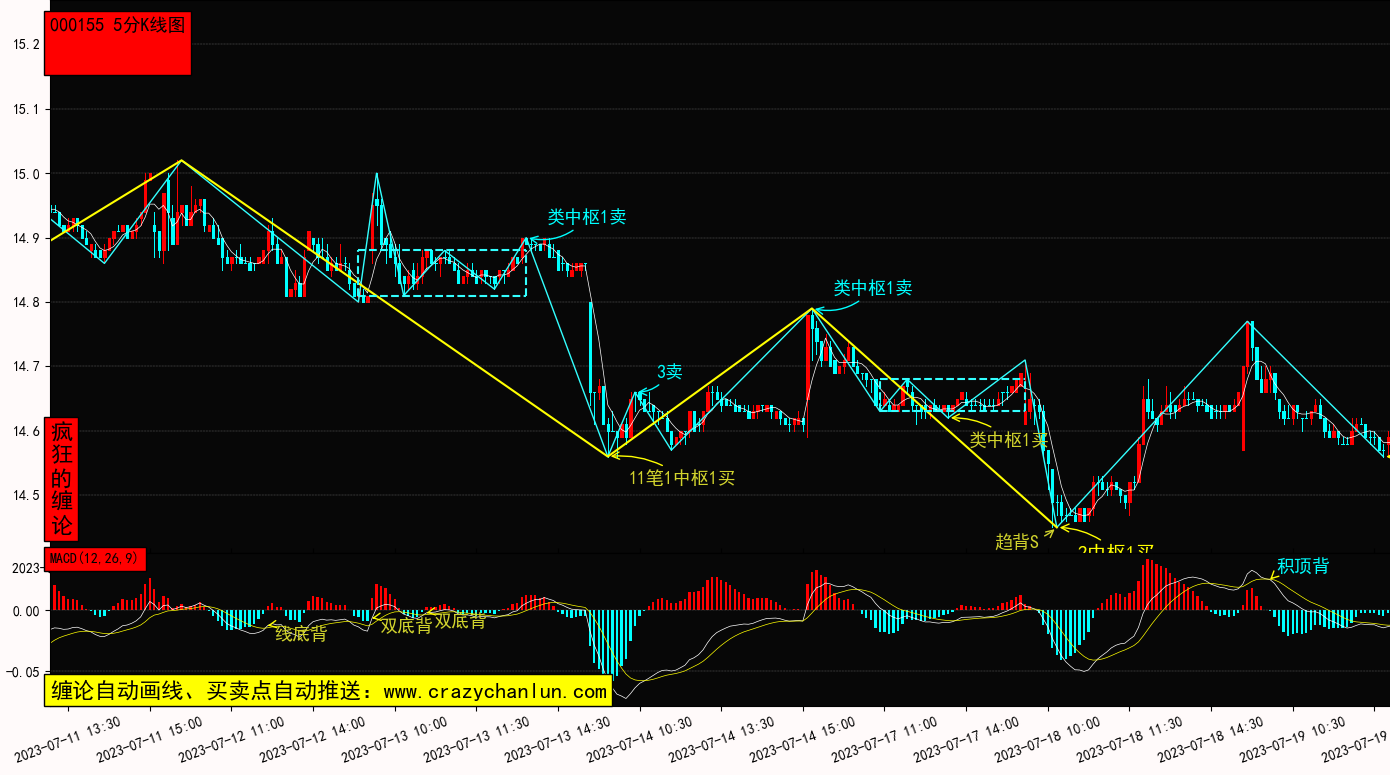Screen dimensions: 1390x775
Task: Click the -0.05 MACD axis label
Action: click(22, 672)
